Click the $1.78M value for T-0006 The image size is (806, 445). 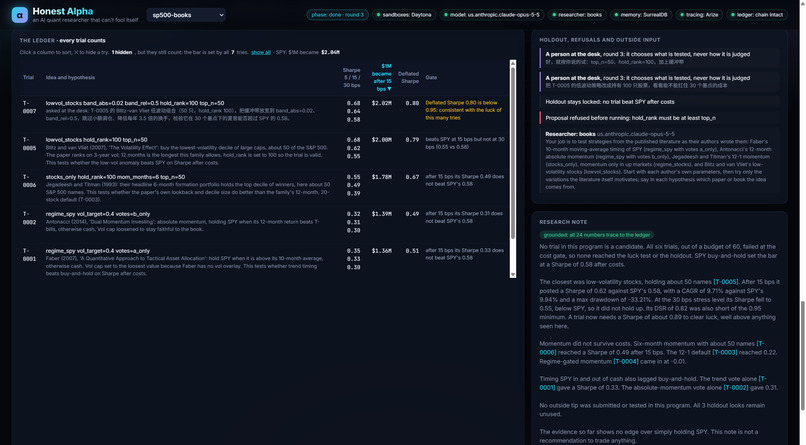[x=381, y=177]
